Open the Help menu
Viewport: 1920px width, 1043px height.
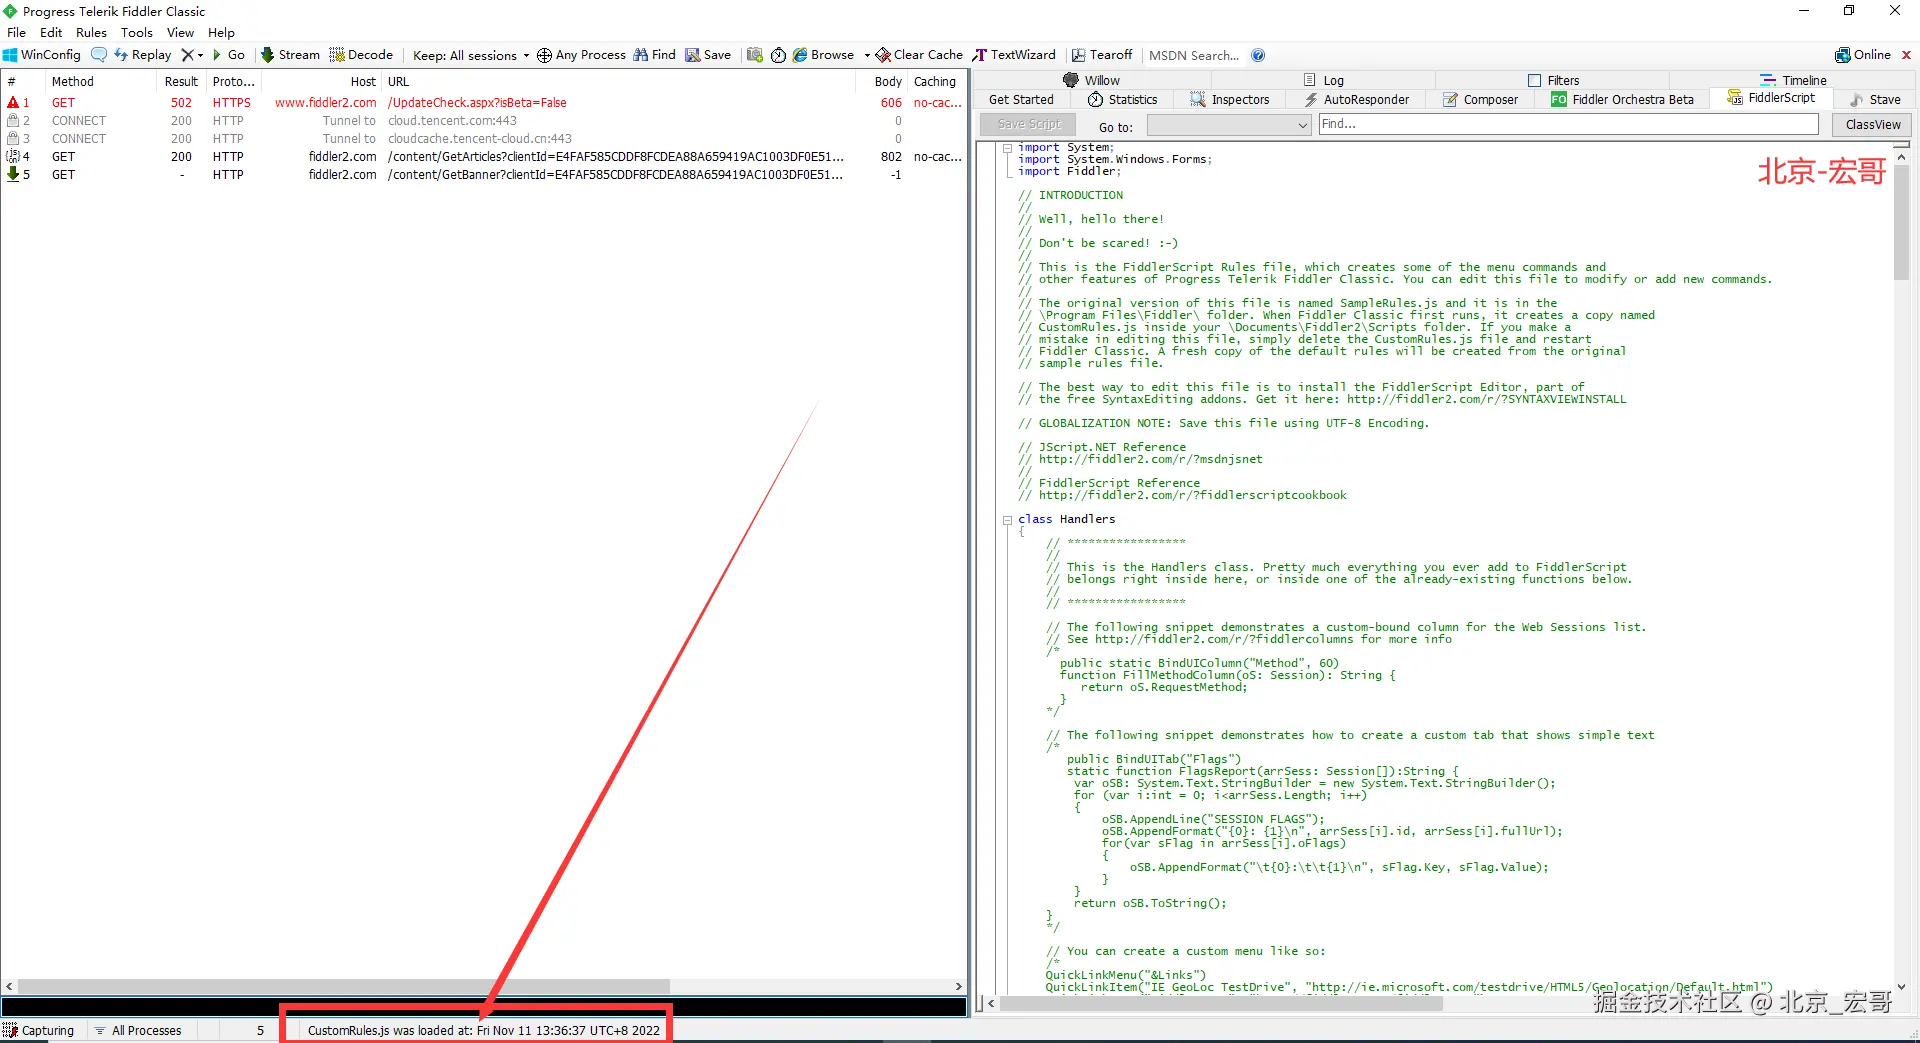coord(221,32)
